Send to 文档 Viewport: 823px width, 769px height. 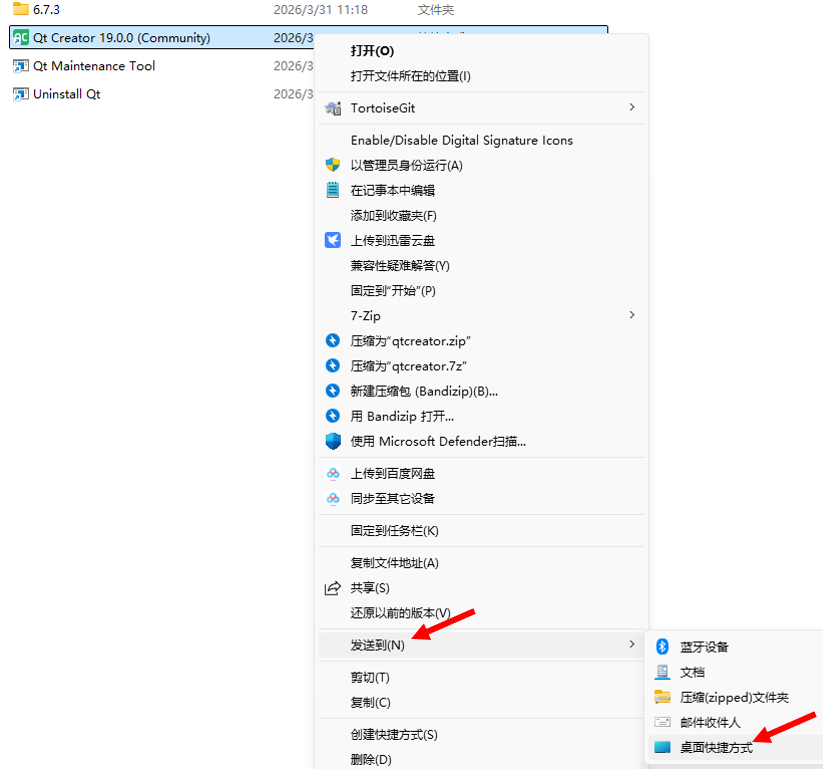tap(692, 672)
